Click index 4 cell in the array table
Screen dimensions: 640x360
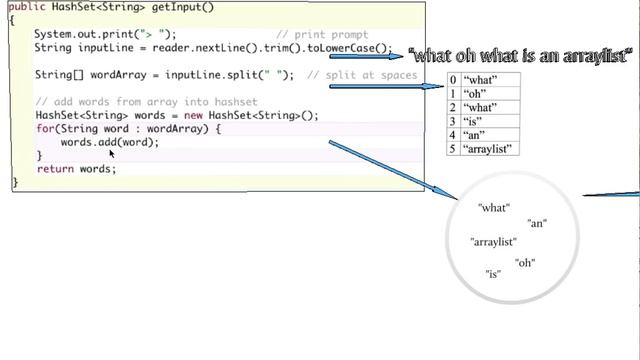pyautogui.click(x=453, y=135)
